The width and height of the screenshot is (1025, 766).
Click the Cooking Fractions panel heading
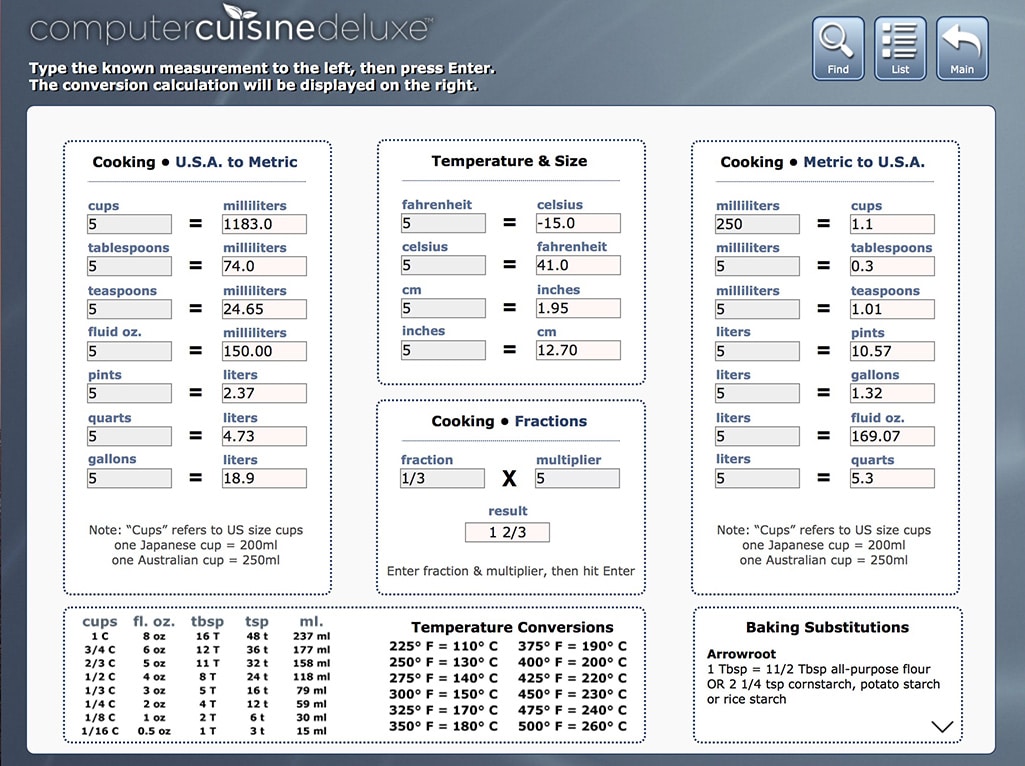509,422
